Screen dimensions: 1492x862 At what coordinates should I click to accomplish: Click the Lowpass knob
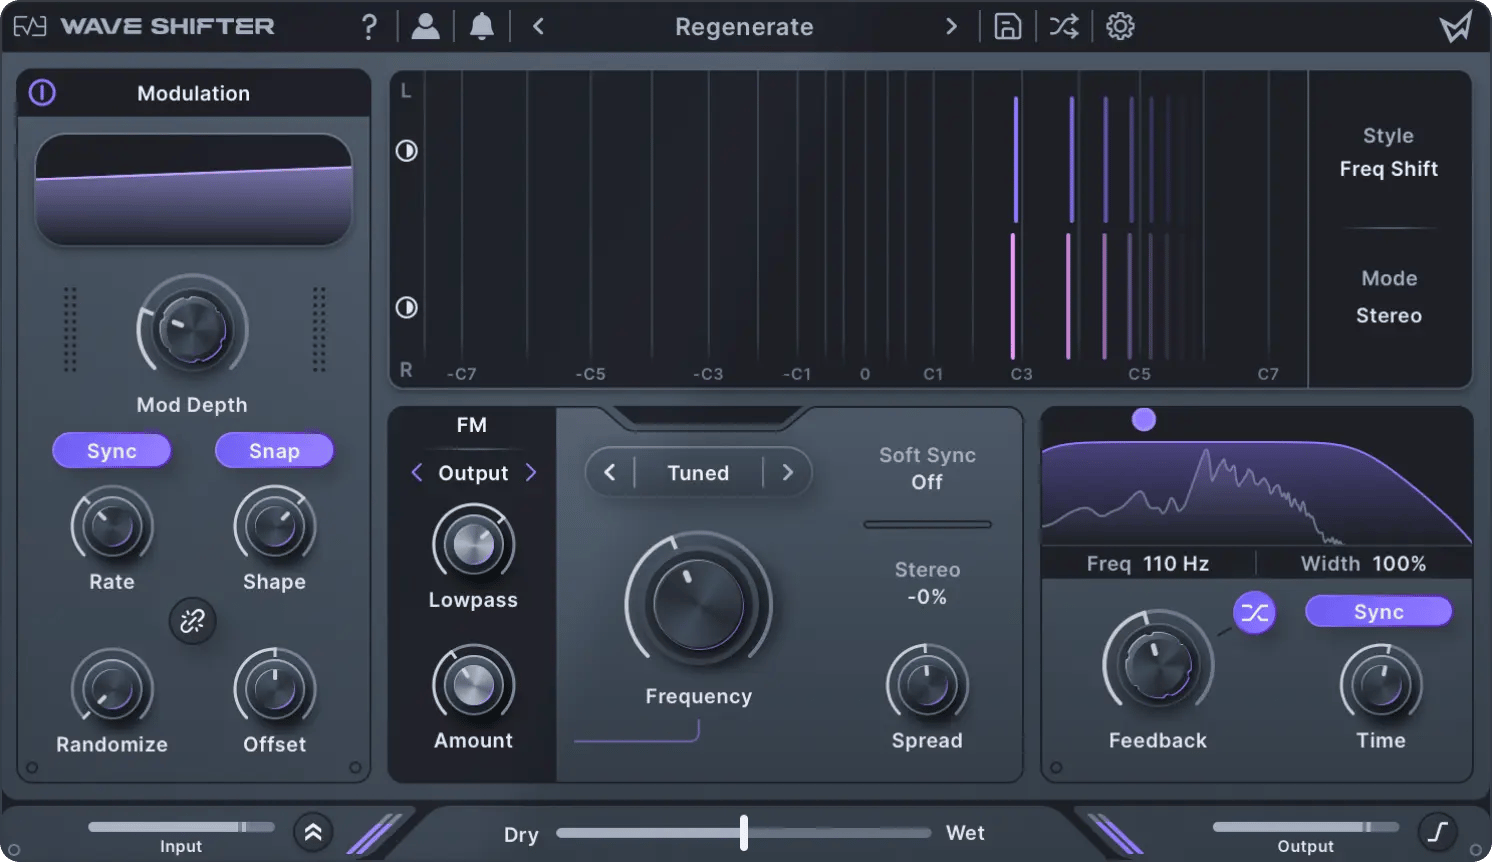[473, 545]
